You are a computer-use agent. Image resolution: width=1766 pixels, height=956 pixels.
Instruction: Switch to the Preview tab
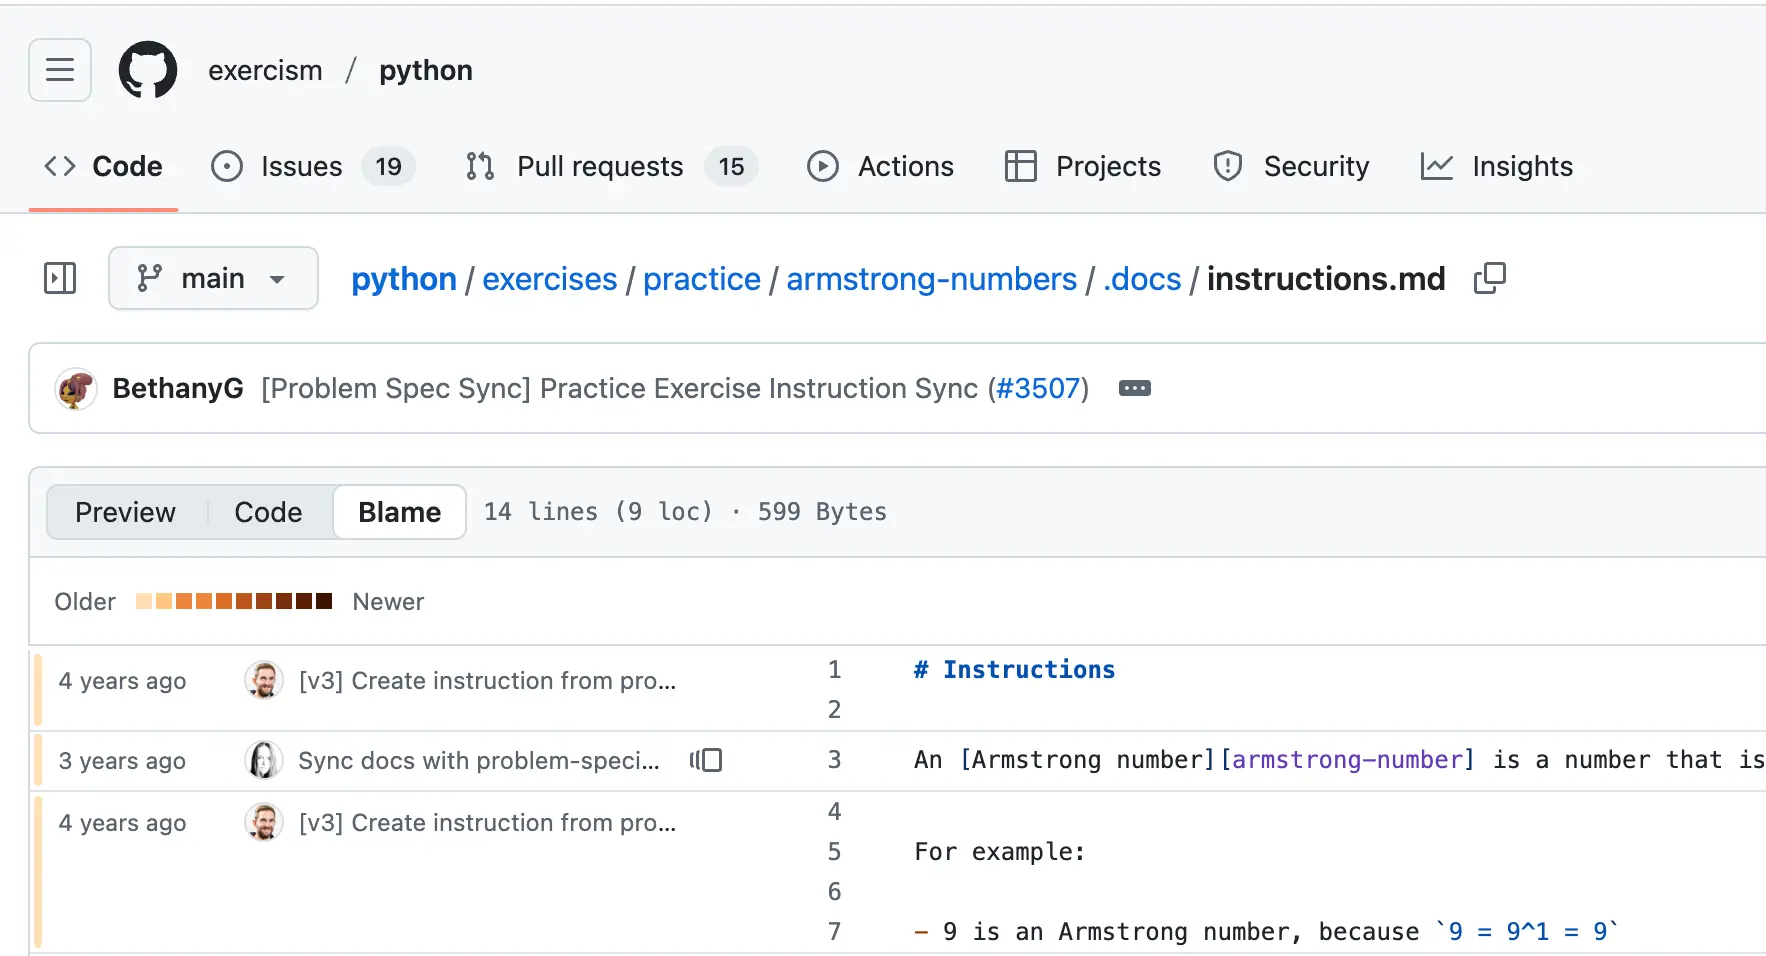[x=125, y=511]
